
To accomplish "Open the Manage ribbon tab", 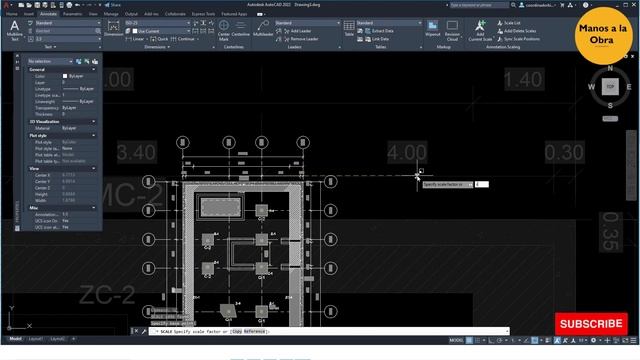I will coord(111,14).
